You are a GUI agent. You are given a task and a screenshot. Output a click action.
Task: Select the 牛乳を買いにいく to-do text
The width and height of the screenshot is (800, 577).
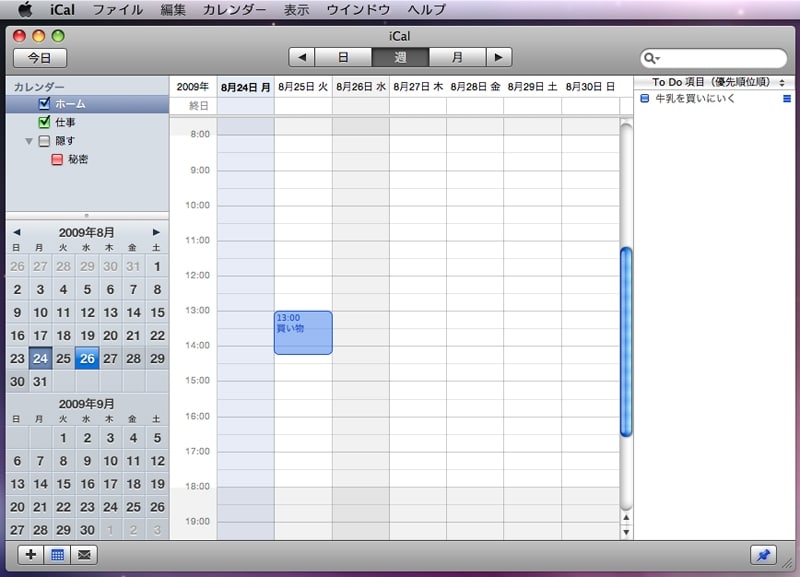(x=694, y=98)
